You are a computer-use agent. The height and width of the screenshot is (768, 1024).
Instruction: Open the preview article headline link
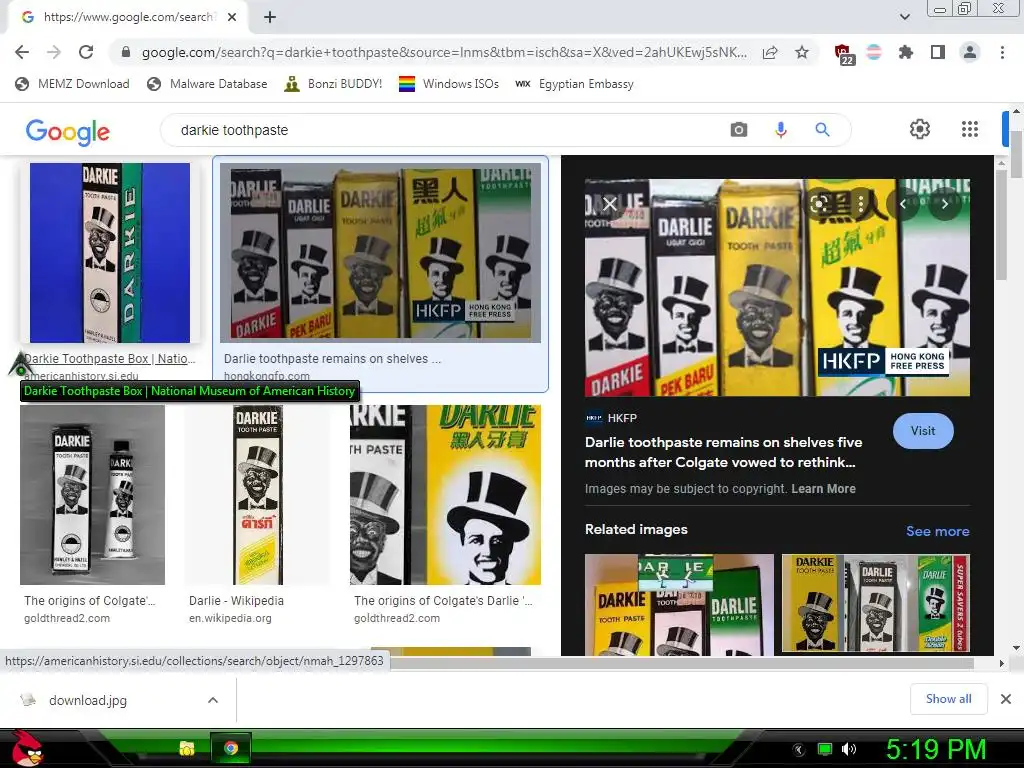click(x=724, y=452)
